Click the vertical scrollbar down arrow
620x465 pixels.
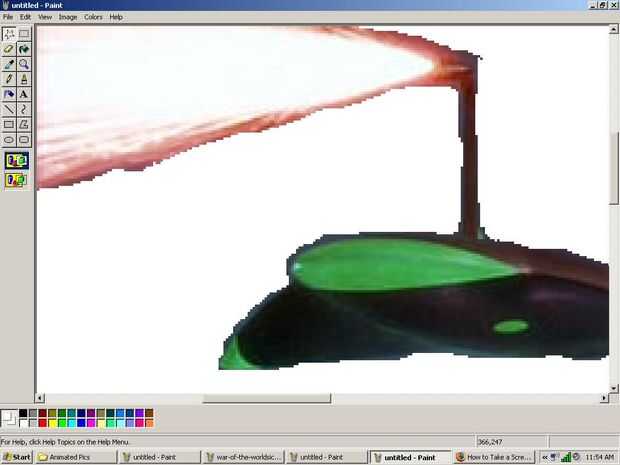[x=614, y=389]
